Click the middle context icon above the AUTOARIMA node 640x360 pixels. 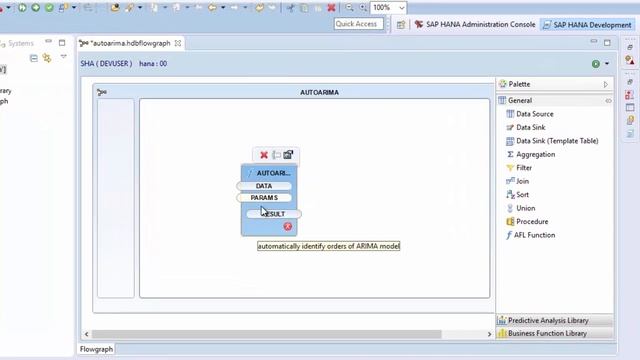point(276,155)
